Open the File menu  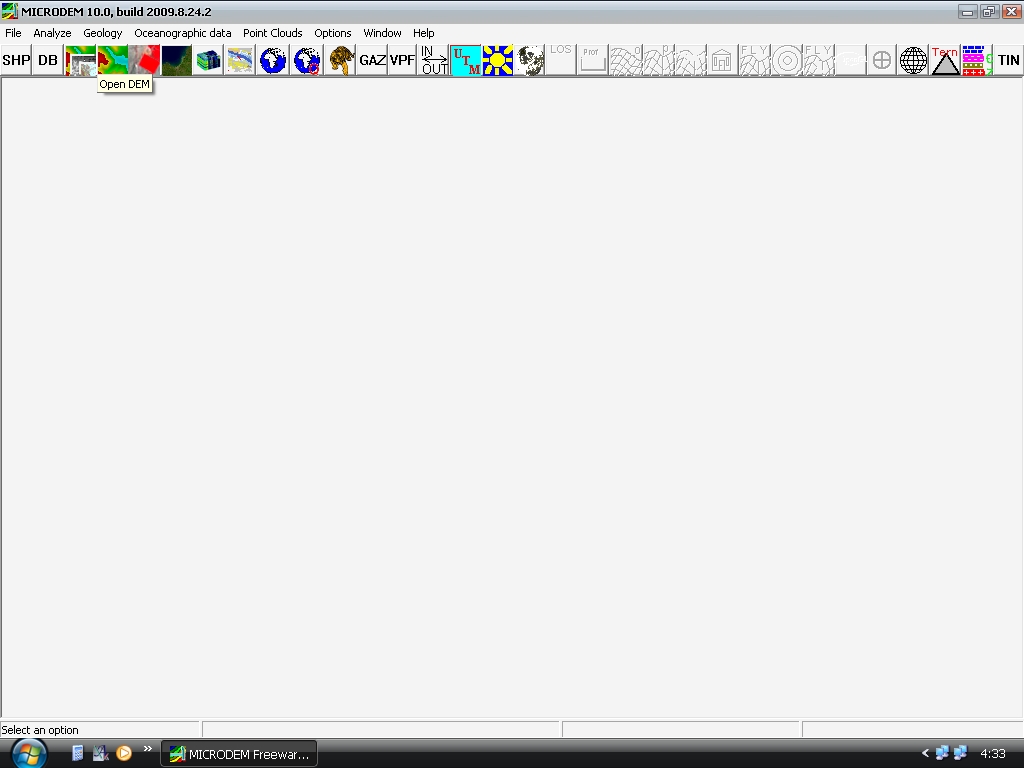point(13,33)
